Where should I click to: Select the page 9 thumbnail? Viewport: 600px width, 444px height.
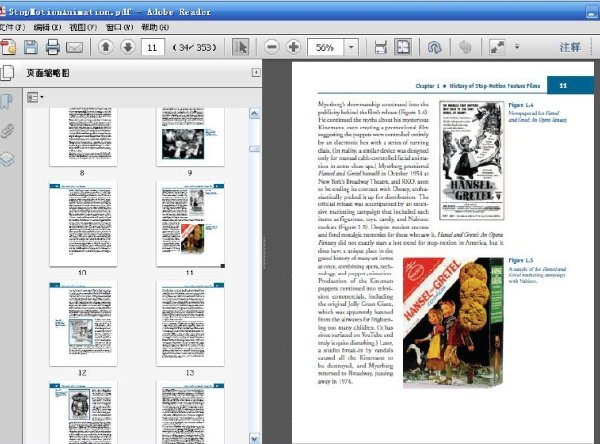[190, 137]
